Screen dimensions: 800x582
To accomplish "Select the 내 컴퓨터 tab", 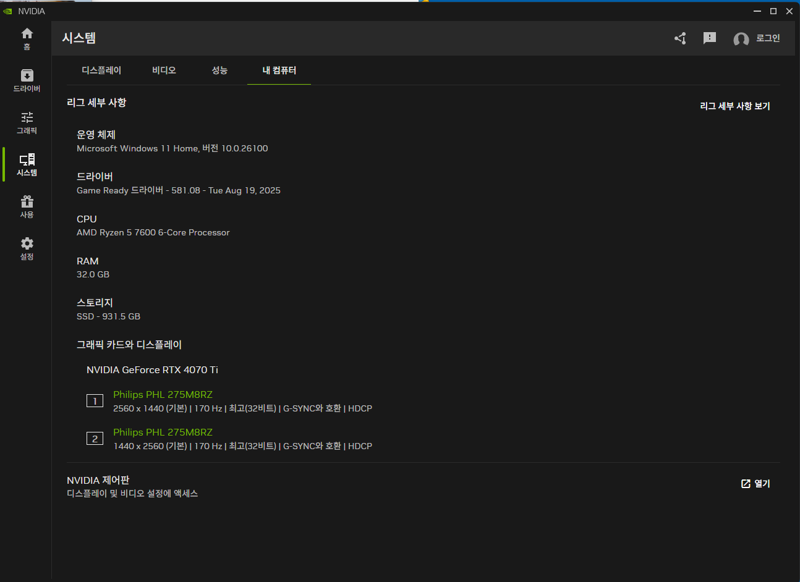I will [279, 70].
